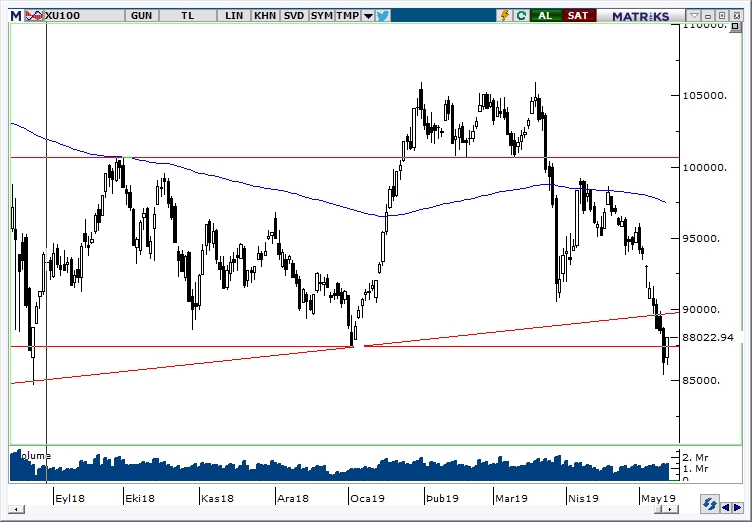The image size is (752, 522).
Task: Click the red SAT sell button
Action: [x=578, y=16]
